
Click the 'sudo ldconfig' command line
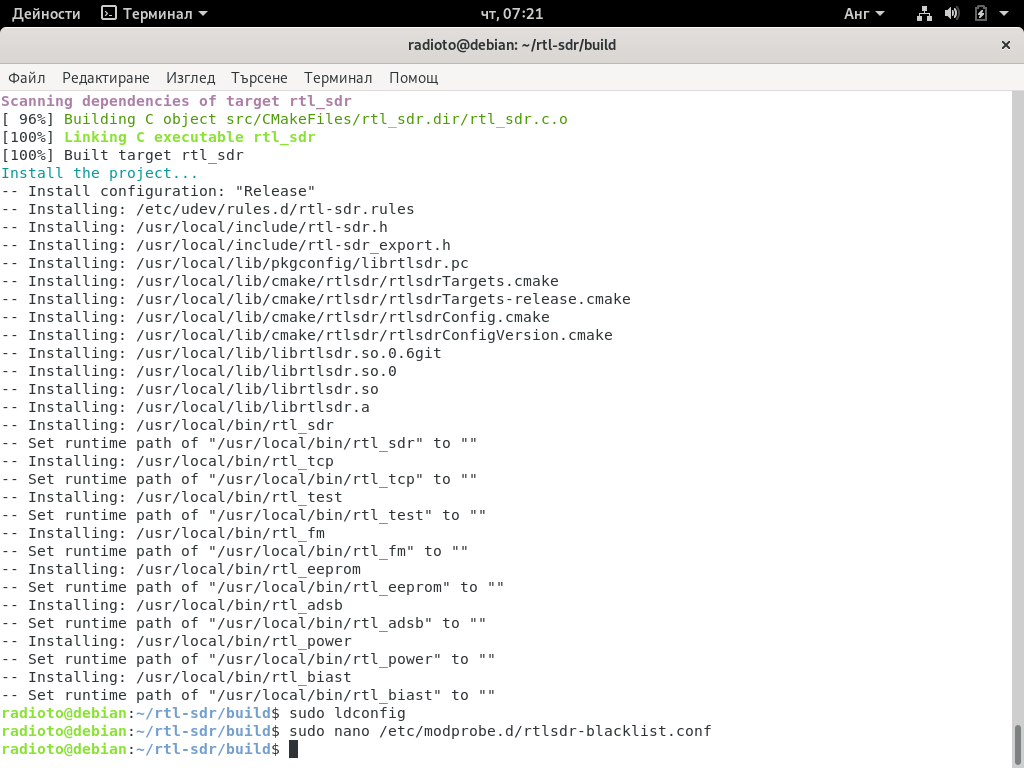[x=347, y=713]
